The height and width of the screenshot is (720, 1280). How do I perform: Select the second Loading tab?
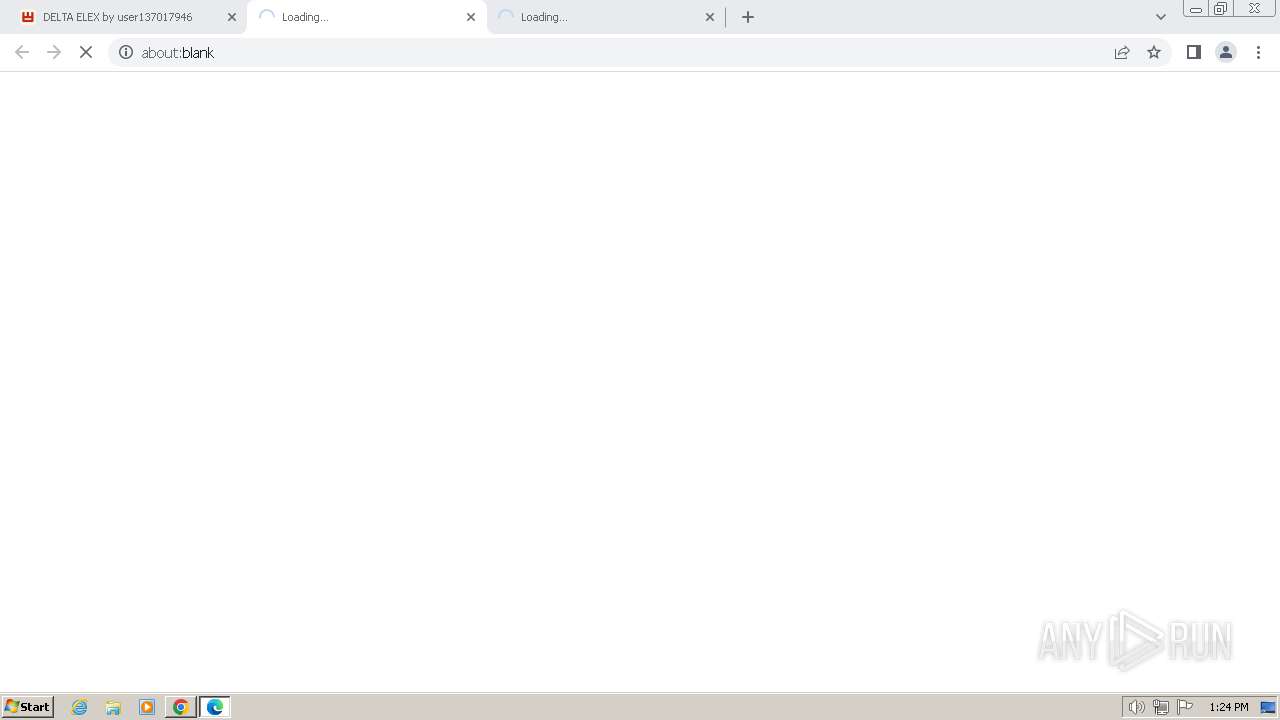click(x=366, y=17)
